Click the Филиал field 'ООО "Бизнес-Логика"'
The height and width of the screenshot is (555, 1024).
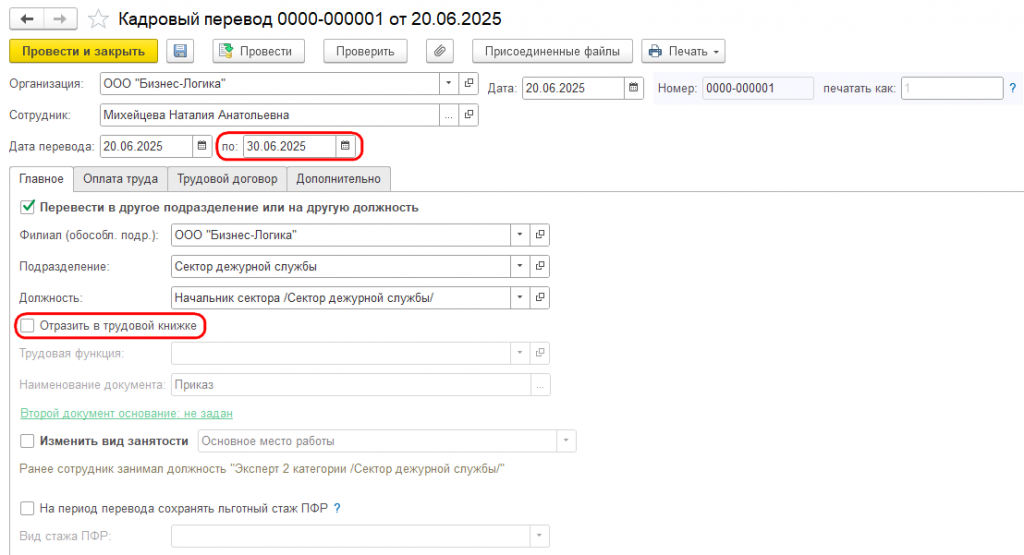[341, 235]
